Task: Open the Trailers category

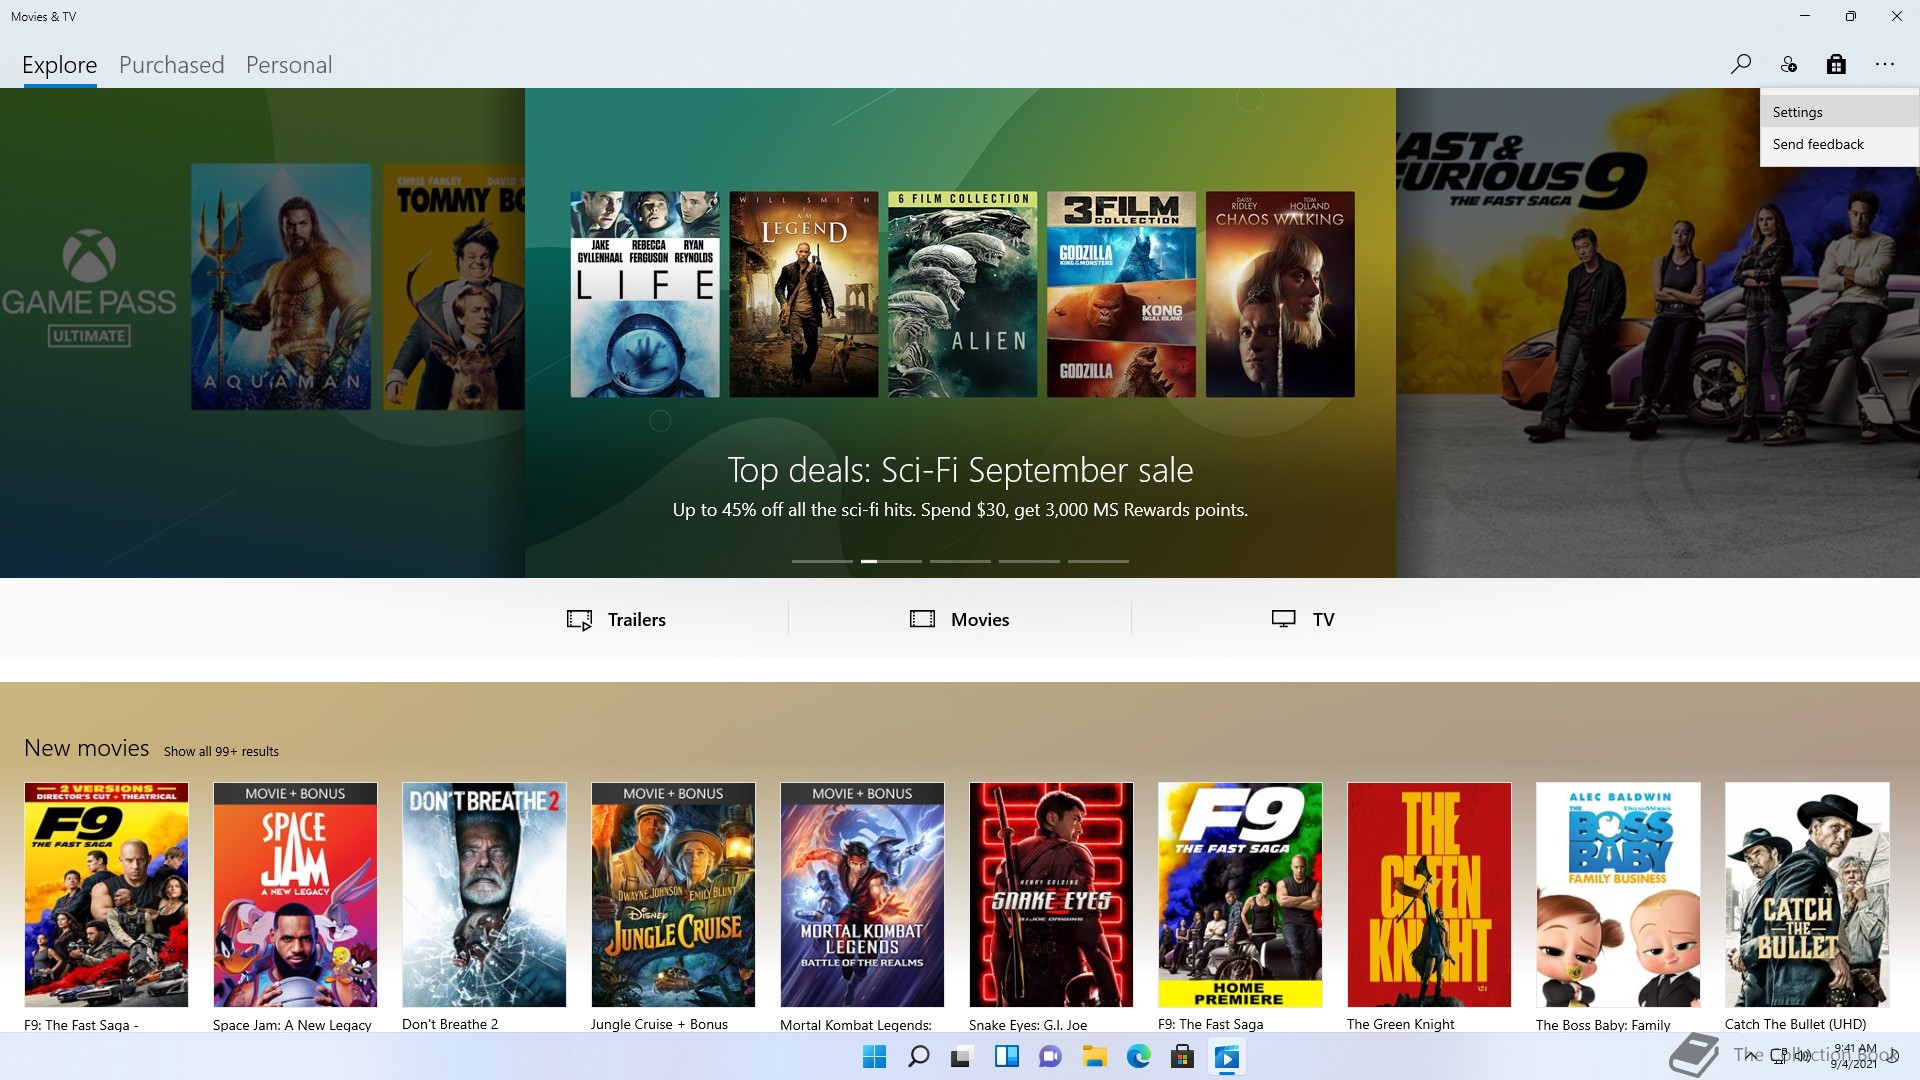Action: (616, 619)
